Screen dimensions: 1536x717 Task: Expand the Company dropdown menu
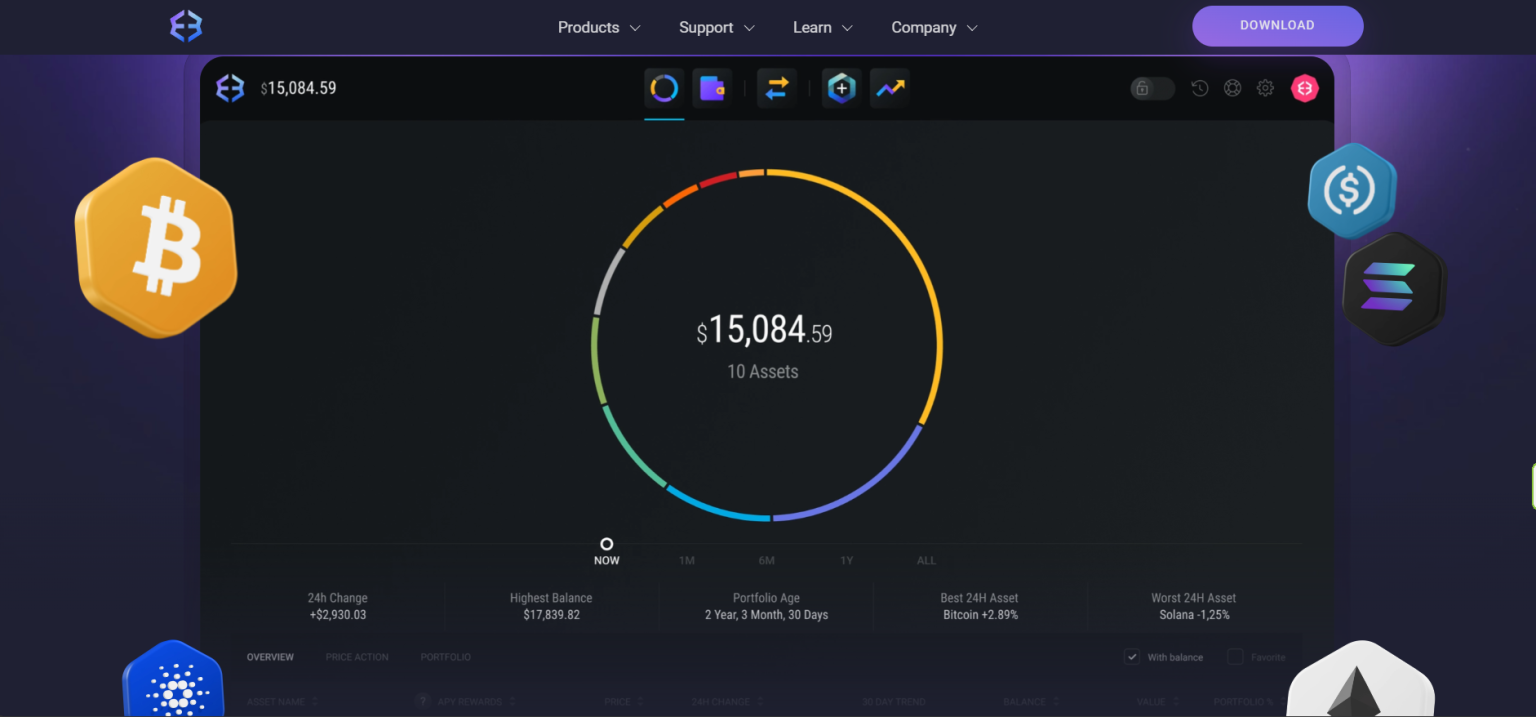click(934, 28)
